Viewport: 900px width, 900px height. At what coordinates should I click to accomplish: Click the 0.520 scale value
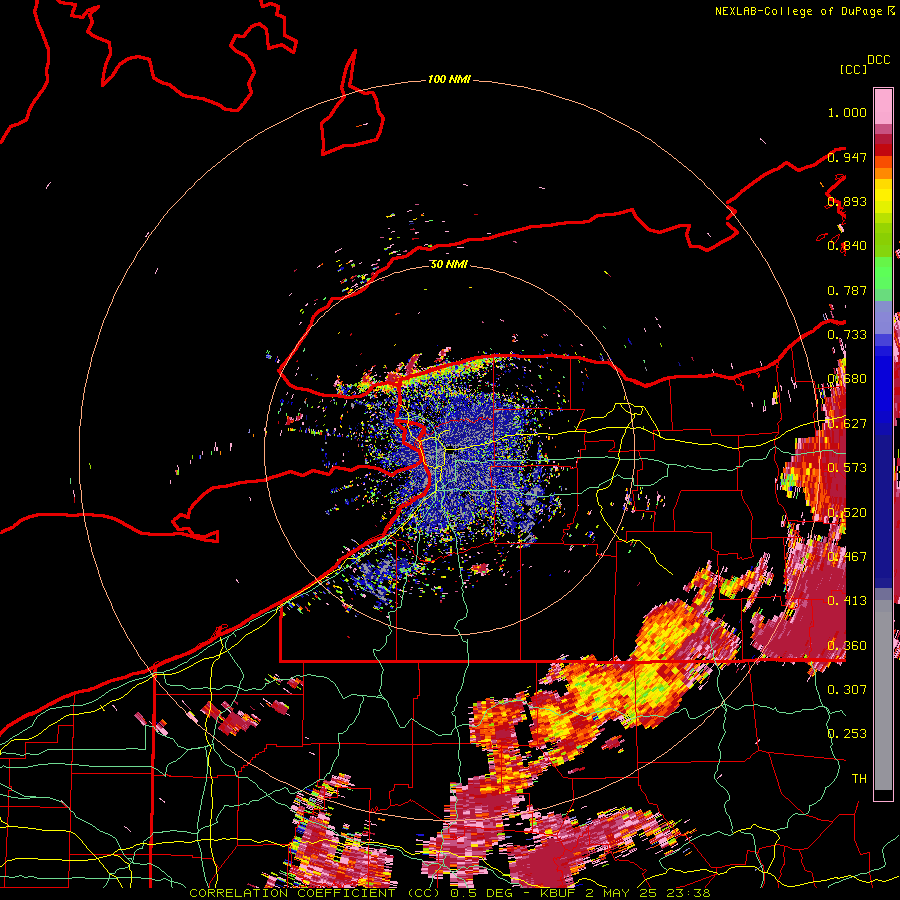(847, 513)
